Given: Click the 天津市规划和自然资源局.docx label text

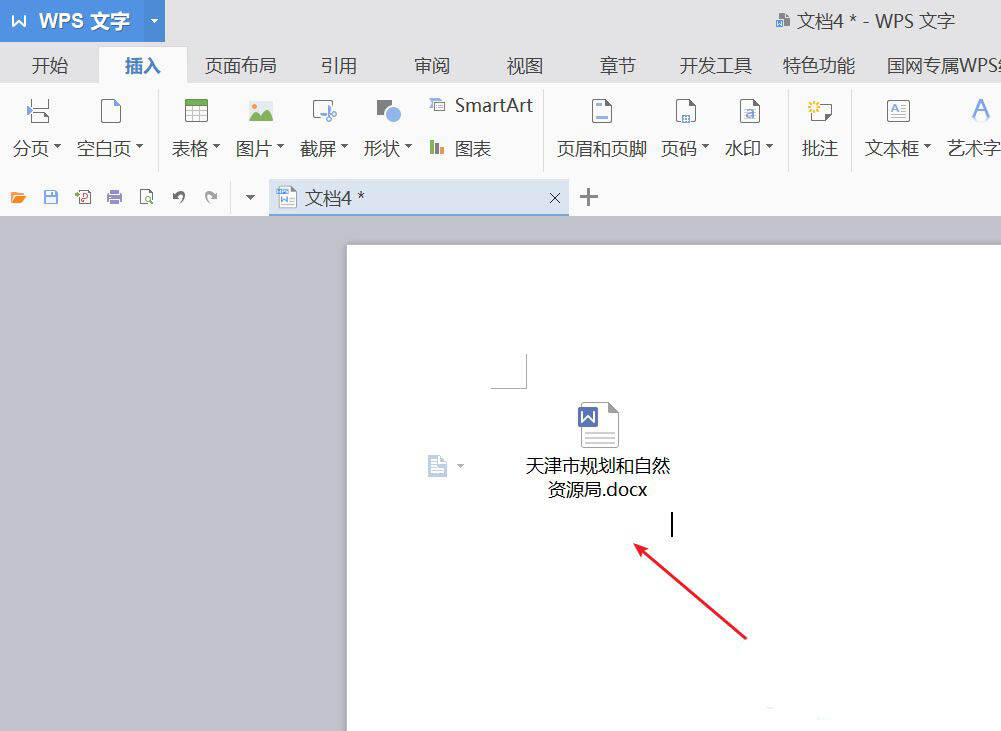Looking at the screenshot, I should pyautogui.click(x=598, y=478).
